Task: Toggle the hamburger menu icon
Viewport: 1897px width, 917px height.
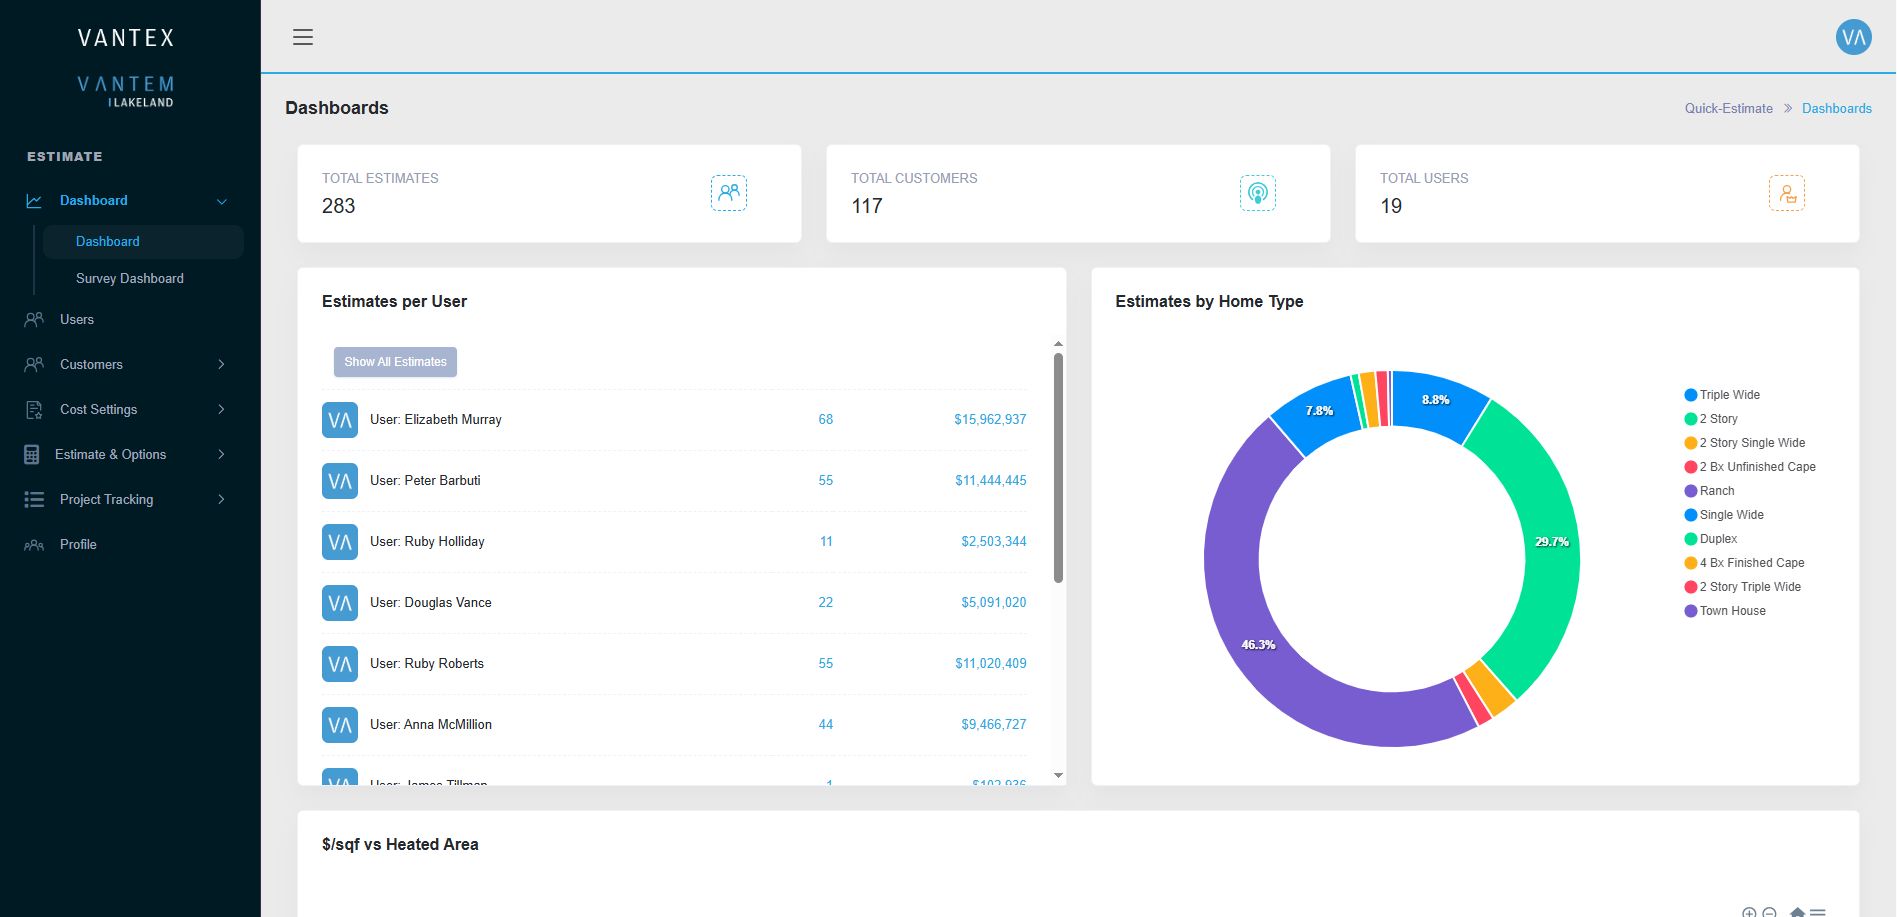Action: pos(303,37)
